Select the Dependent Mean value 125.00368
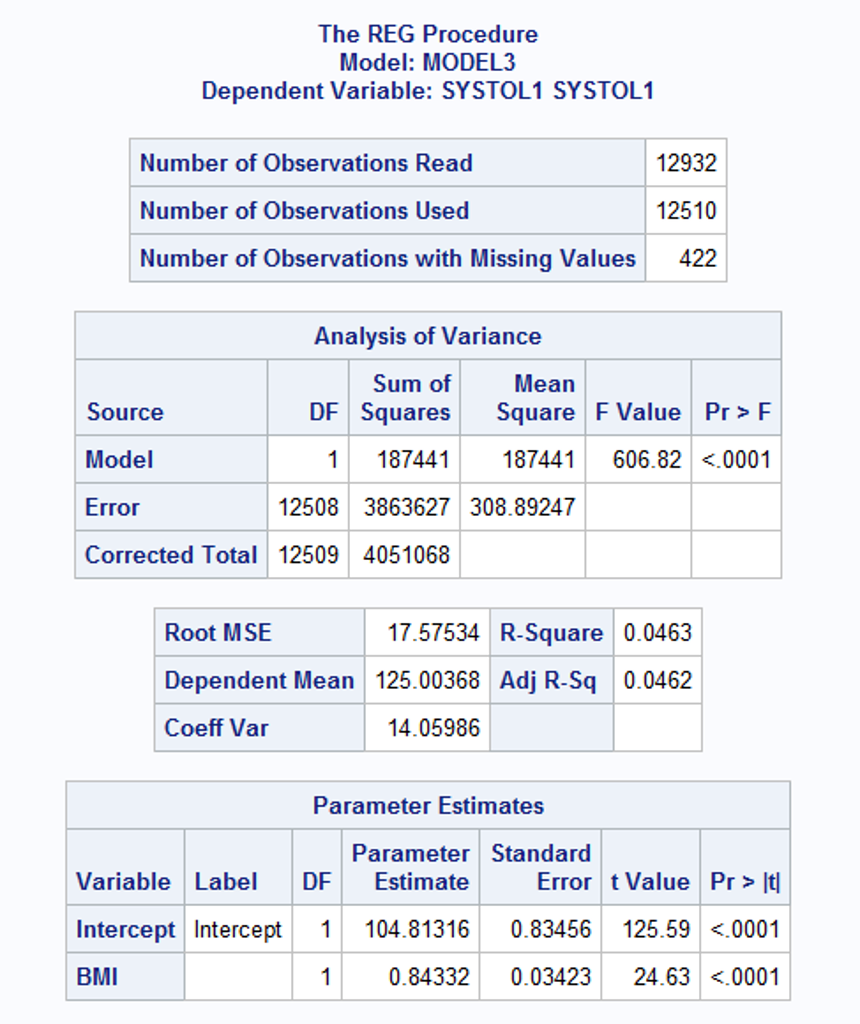 (428, 681)
